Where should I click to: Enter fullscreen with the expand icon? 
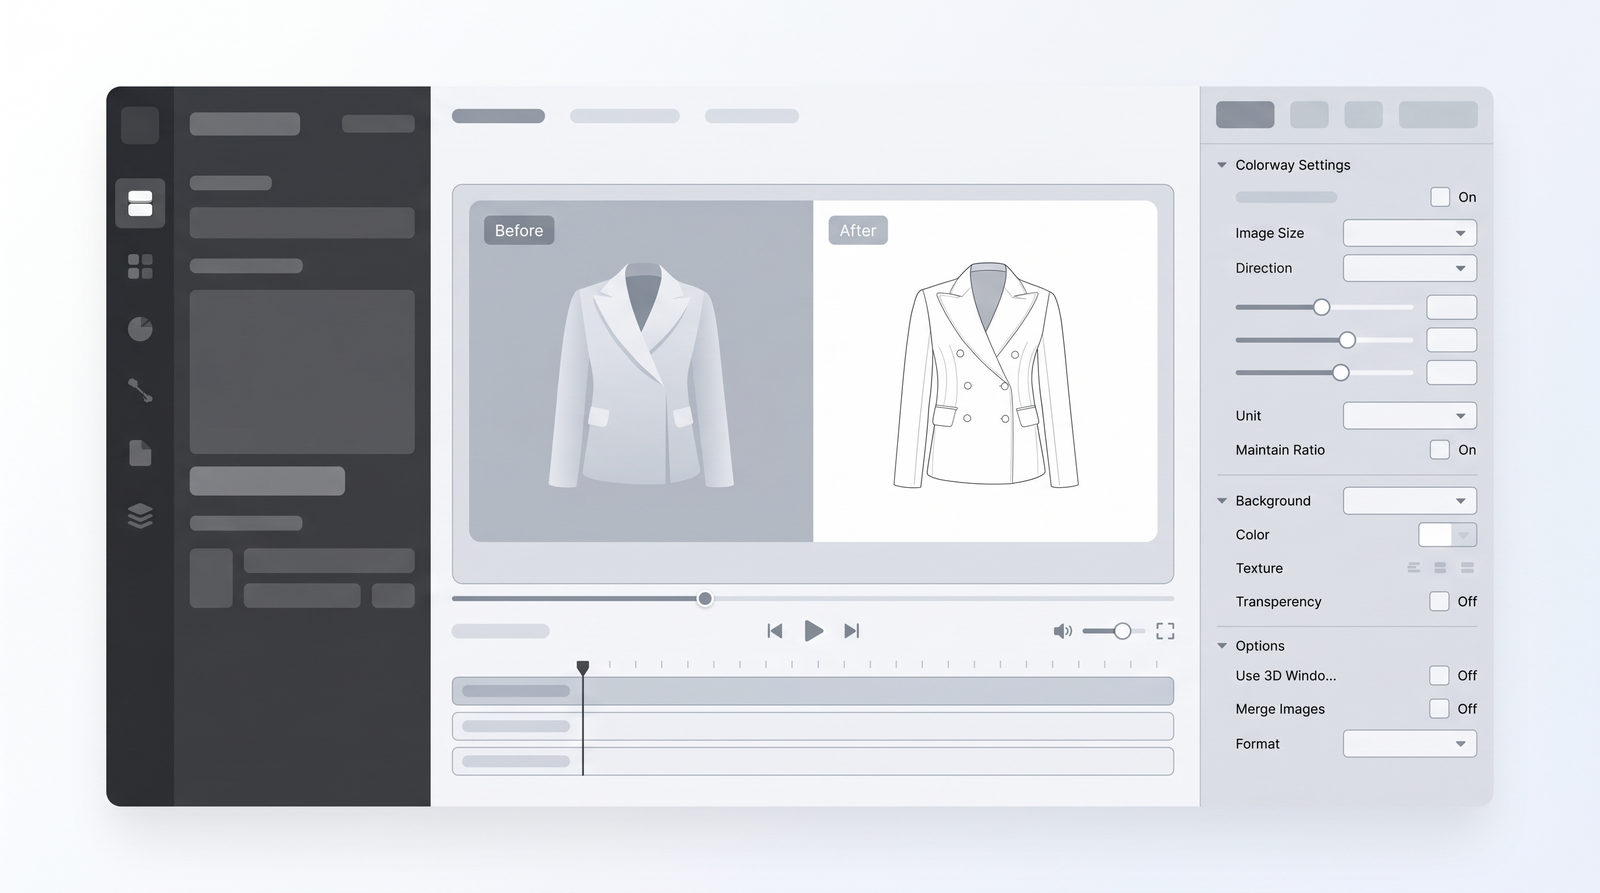(x=1165, y=631)
